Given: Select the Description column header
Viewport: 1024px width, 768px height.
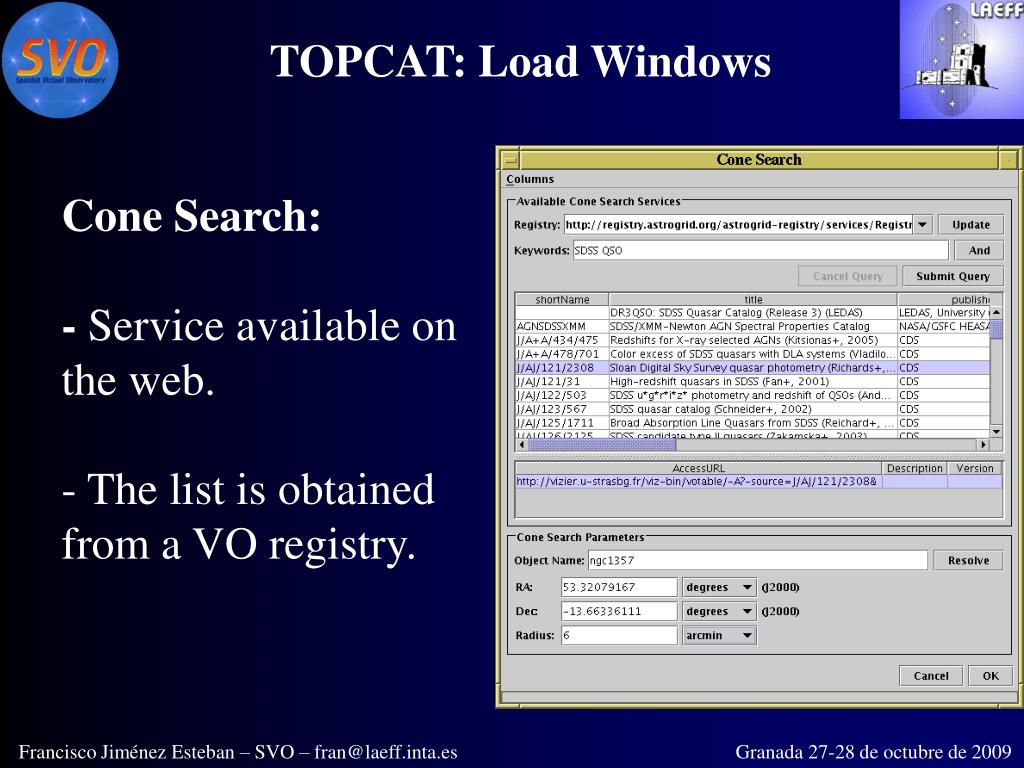Looking at the screenshot, I should [914, 468].
